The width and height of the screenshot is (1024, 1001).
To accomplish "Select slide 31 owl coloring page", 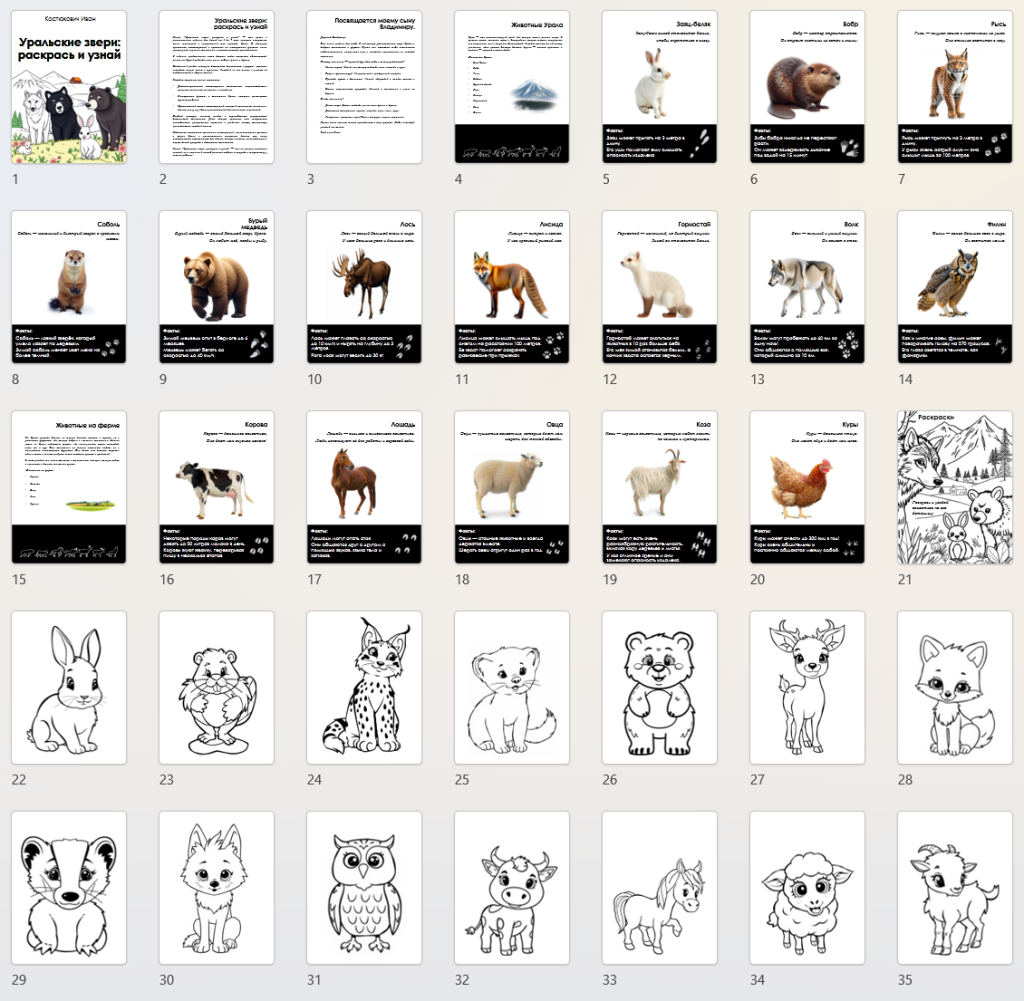I will 364,888.
